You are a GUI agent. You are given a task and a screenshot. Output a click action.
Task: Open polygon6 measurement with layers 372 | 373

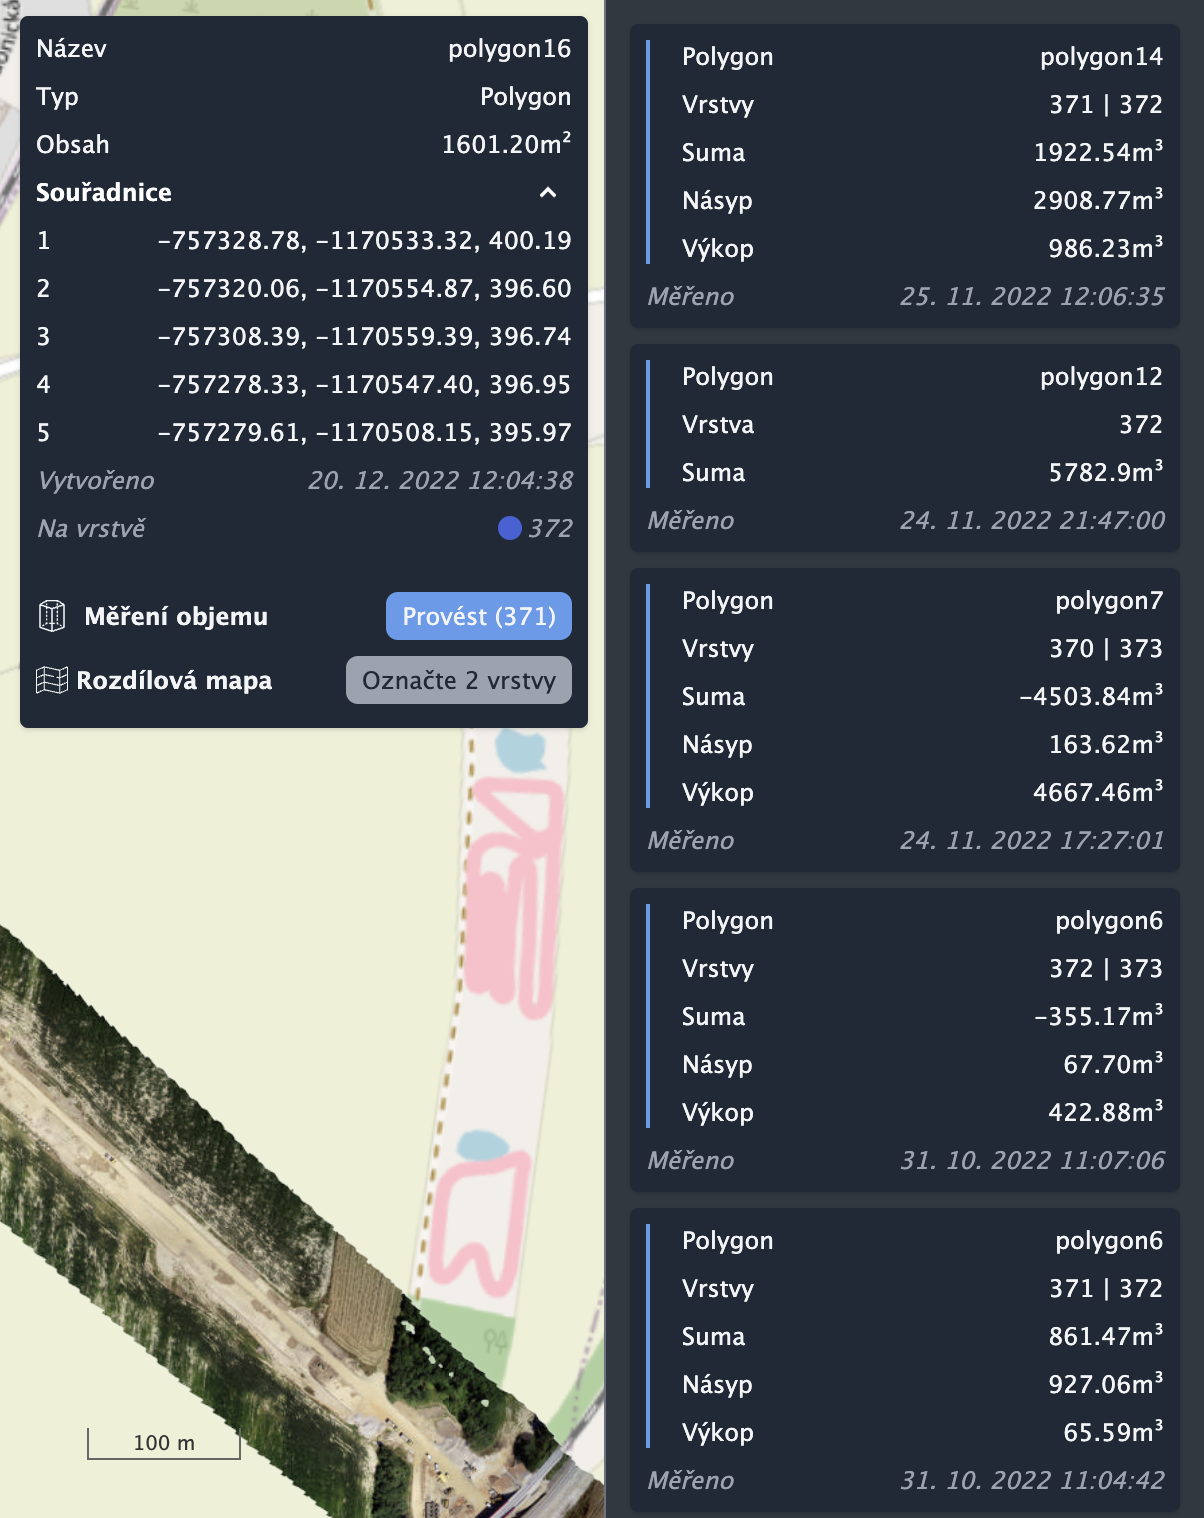point(904,1040)
